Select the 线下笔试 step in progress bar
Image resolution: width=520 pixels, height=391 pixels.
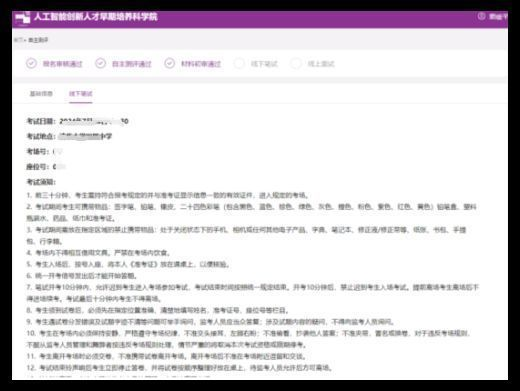264,64
